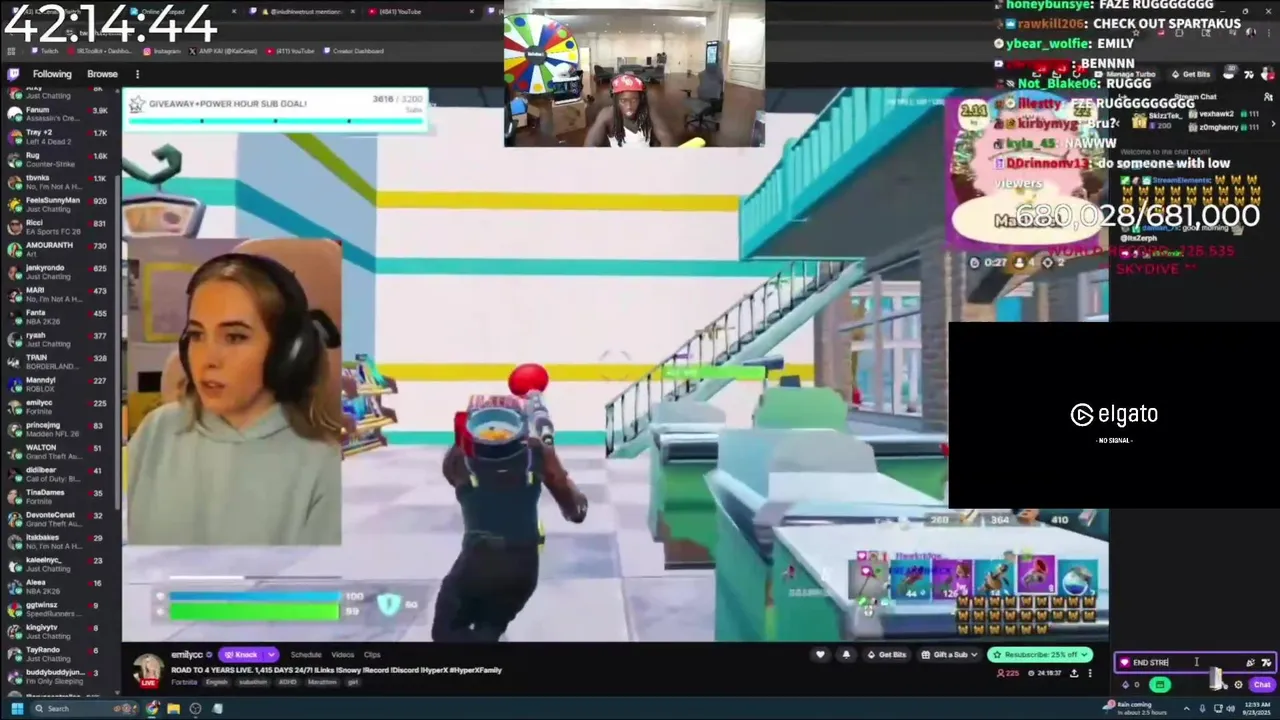Open itskbakes channel in sidebar
Viewport: 1280px width, 720px height.
click(60, 541)
